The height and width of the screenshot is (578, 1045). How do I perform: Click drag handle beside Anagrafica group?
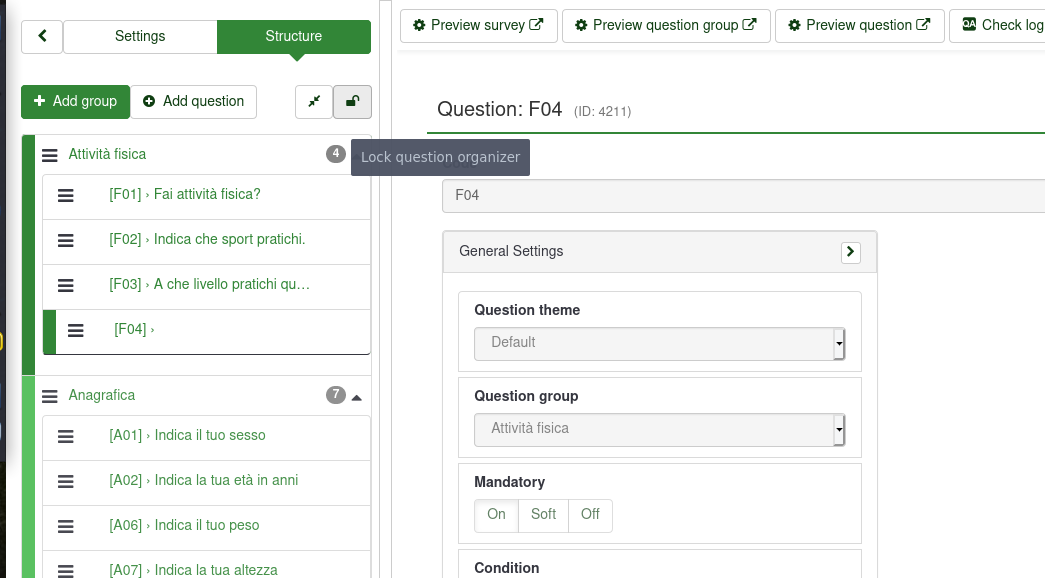(50, 396)
